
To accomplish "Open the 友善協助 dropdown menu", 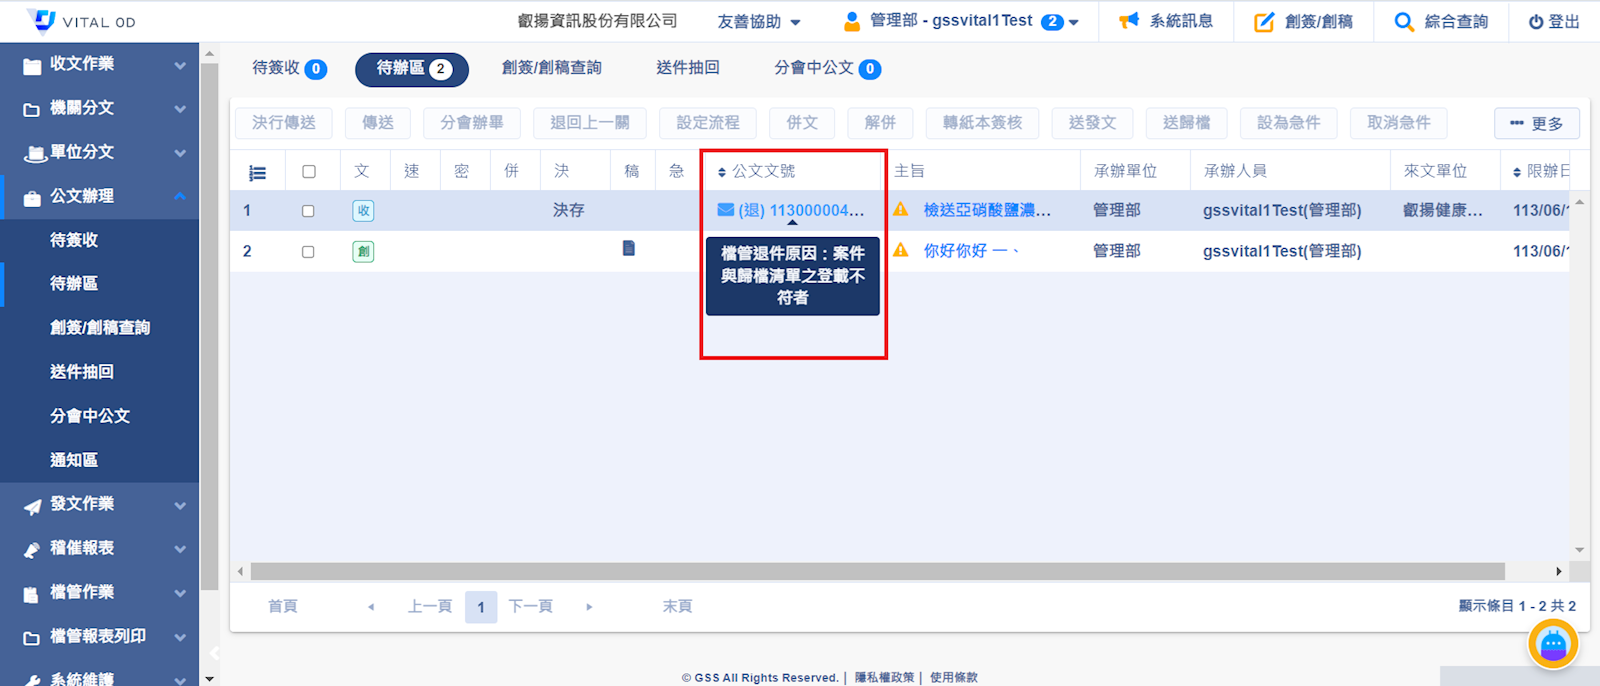I will coord(758,21).
